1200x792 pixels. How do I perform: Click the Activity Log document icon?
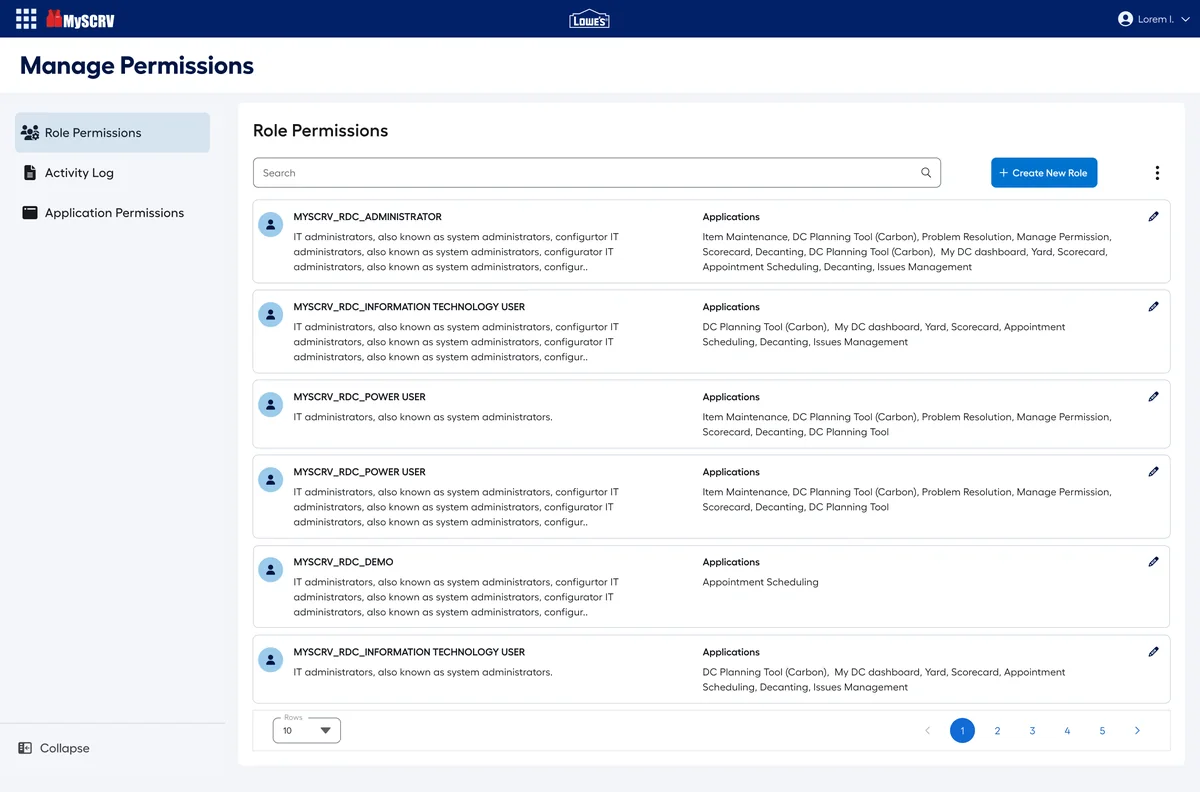[30, 173]
